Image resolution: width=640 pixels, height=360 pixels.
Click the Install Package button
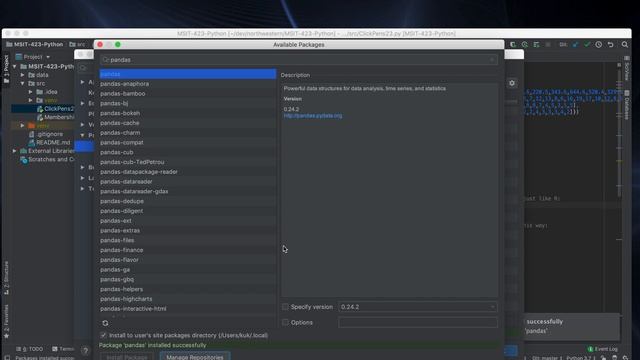[x=127, y=357]
